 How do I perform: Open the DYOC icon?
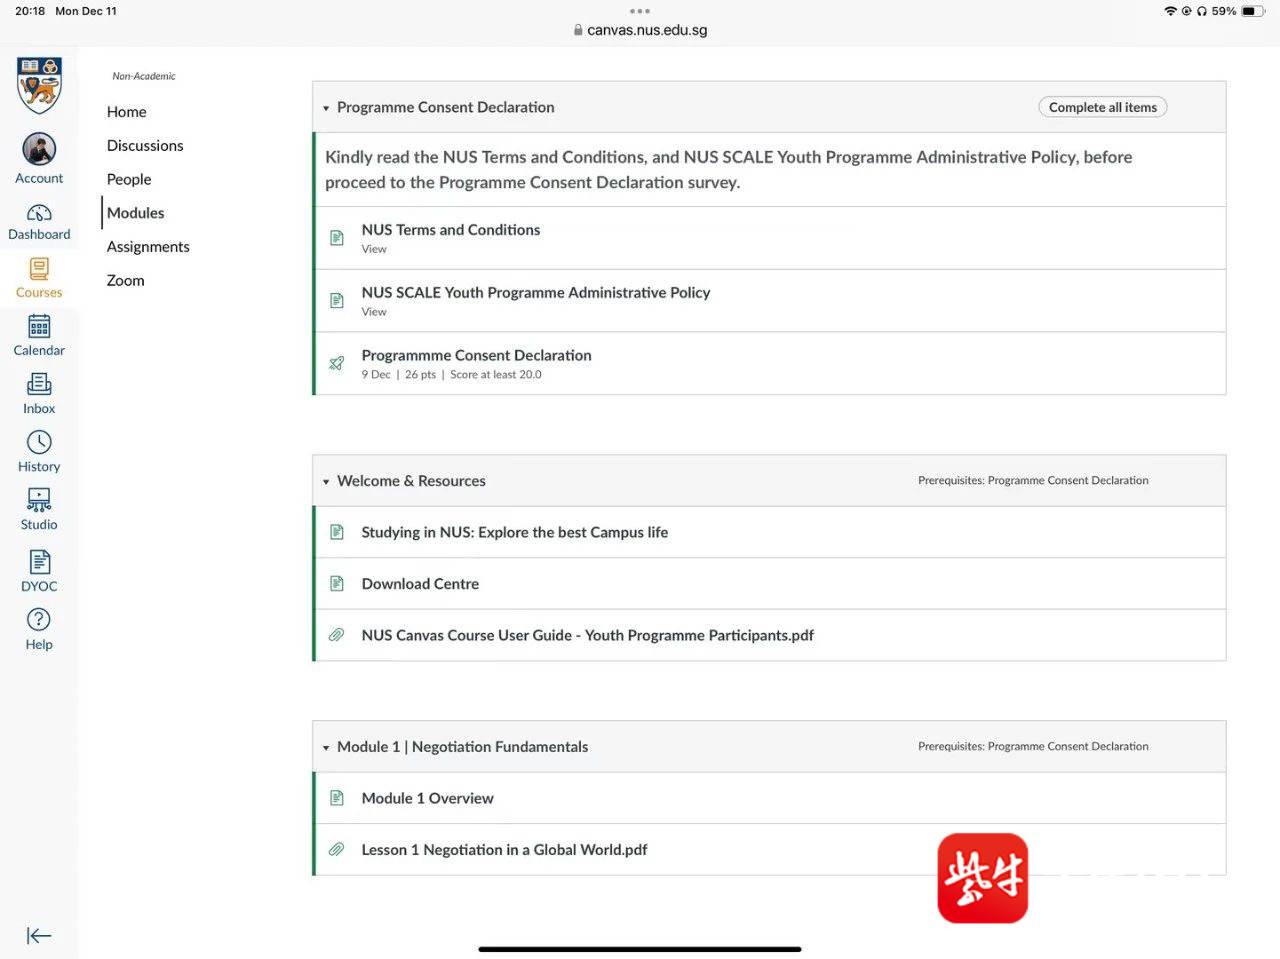[39, 561]
